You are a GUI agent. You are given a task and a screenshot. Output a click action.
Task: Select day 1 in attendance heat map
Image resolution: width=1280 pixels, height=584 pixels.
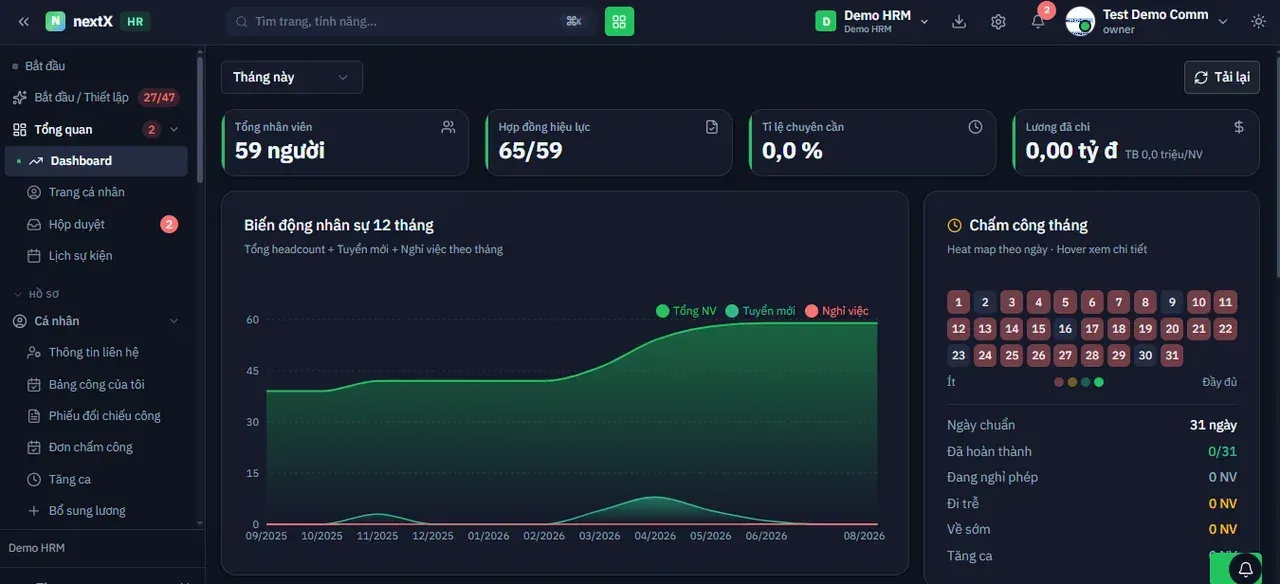point(958,302)
